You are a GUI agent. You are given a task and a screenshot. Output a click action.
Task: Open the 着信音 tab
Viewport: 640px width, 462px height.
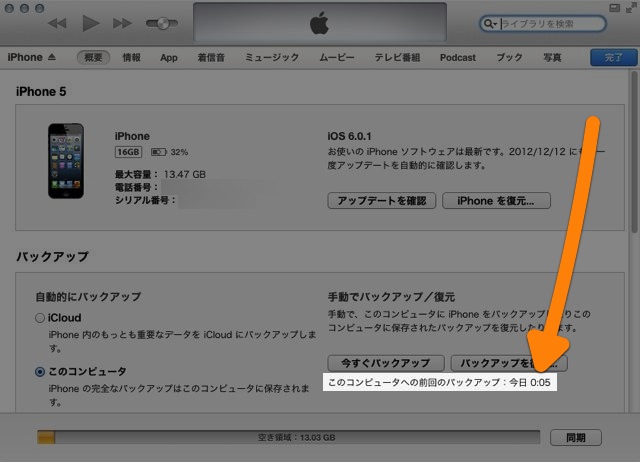(211, 58)
